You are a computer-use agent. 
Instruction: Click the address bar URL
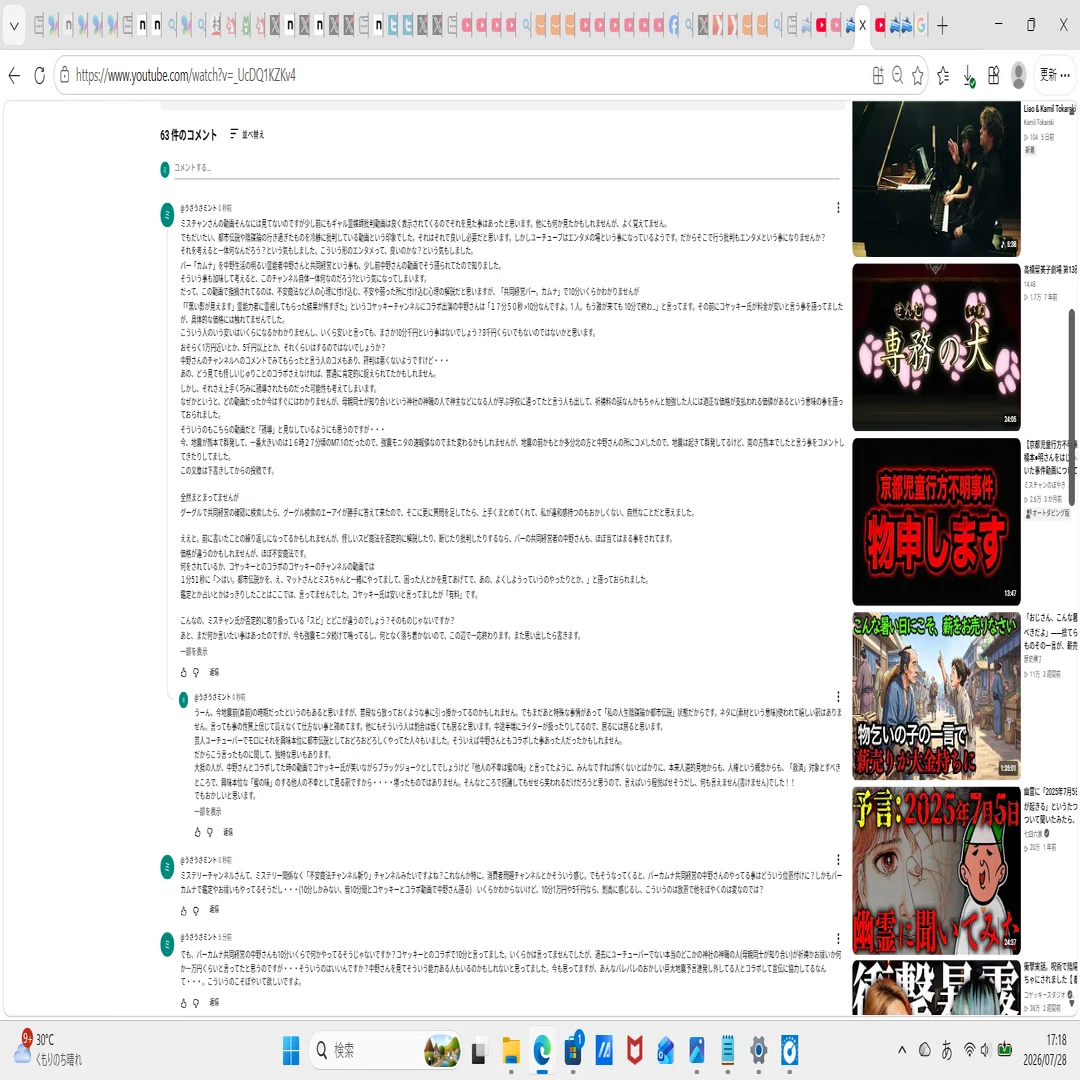point(185,75)
